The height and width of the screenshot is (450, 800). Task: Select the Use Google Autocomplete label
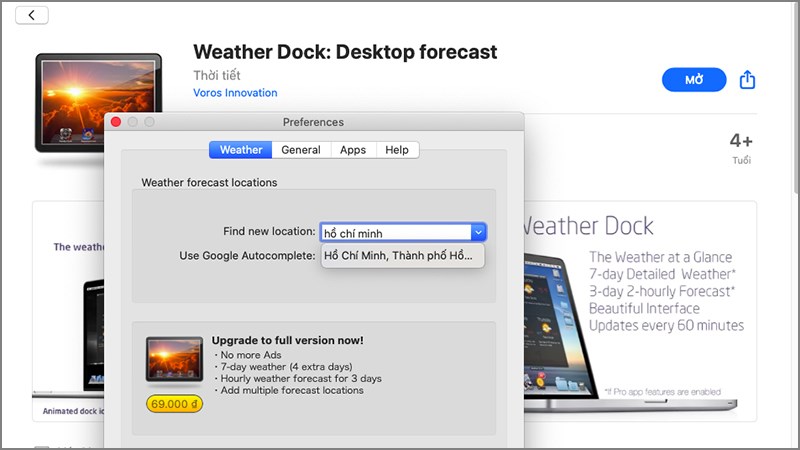pos(247,256)
